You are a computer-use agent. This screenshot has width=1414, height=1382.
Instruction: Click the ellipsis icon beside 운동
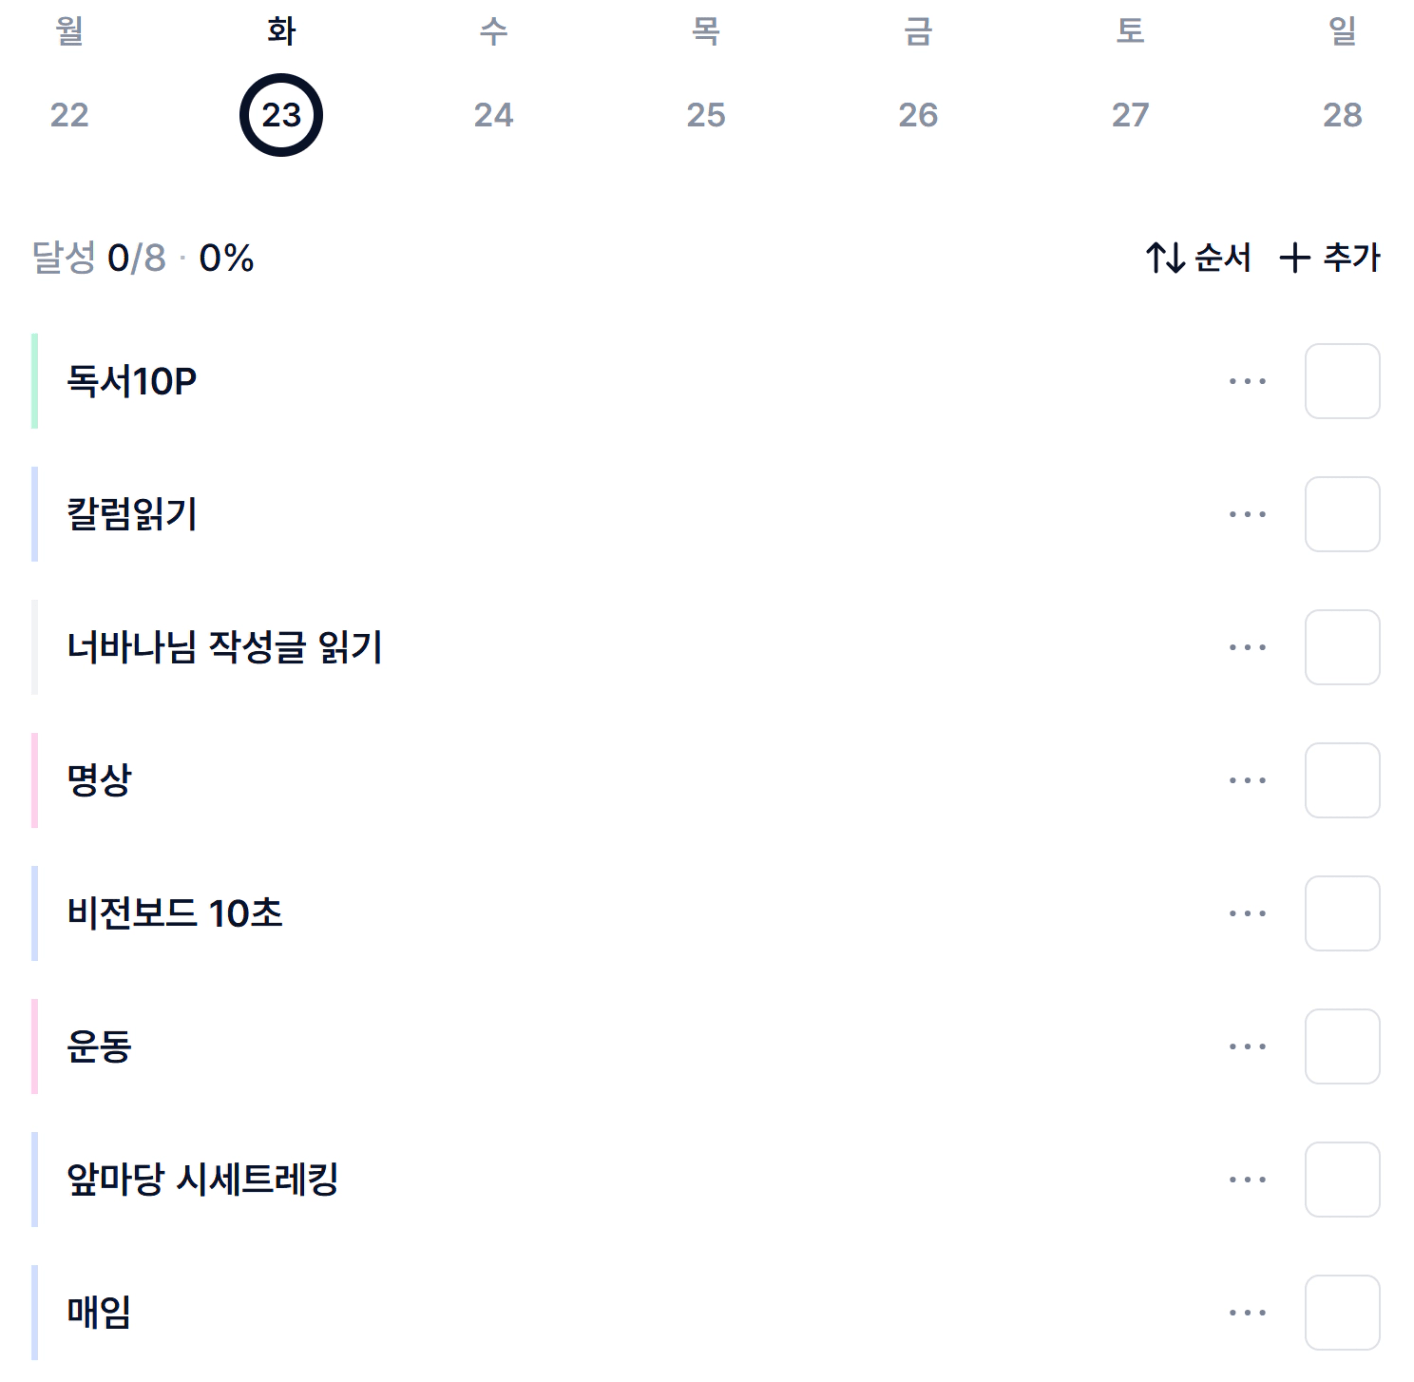click(1247, 1046)
